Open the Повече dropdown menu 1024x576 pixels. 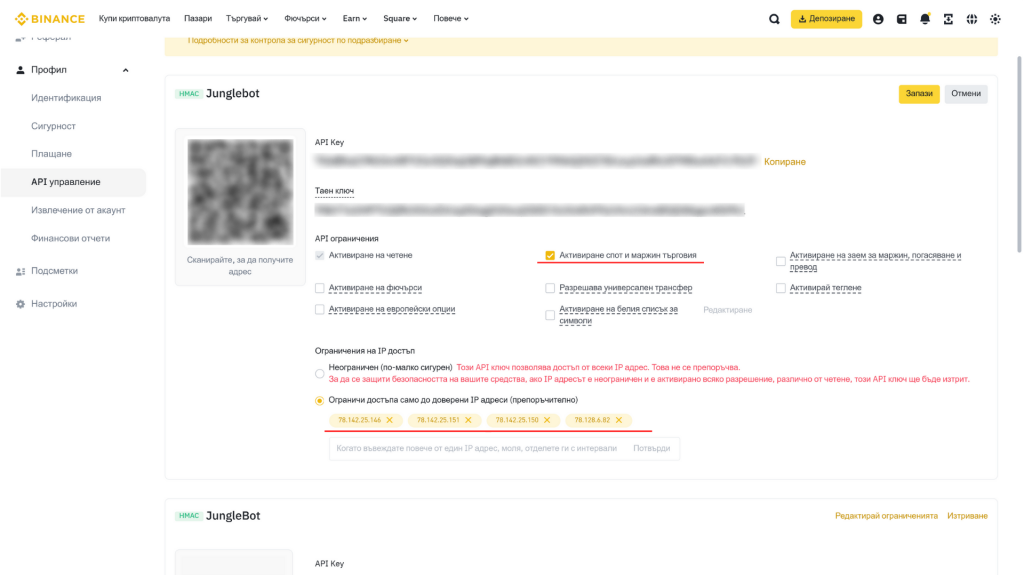(x=451, y=19)
